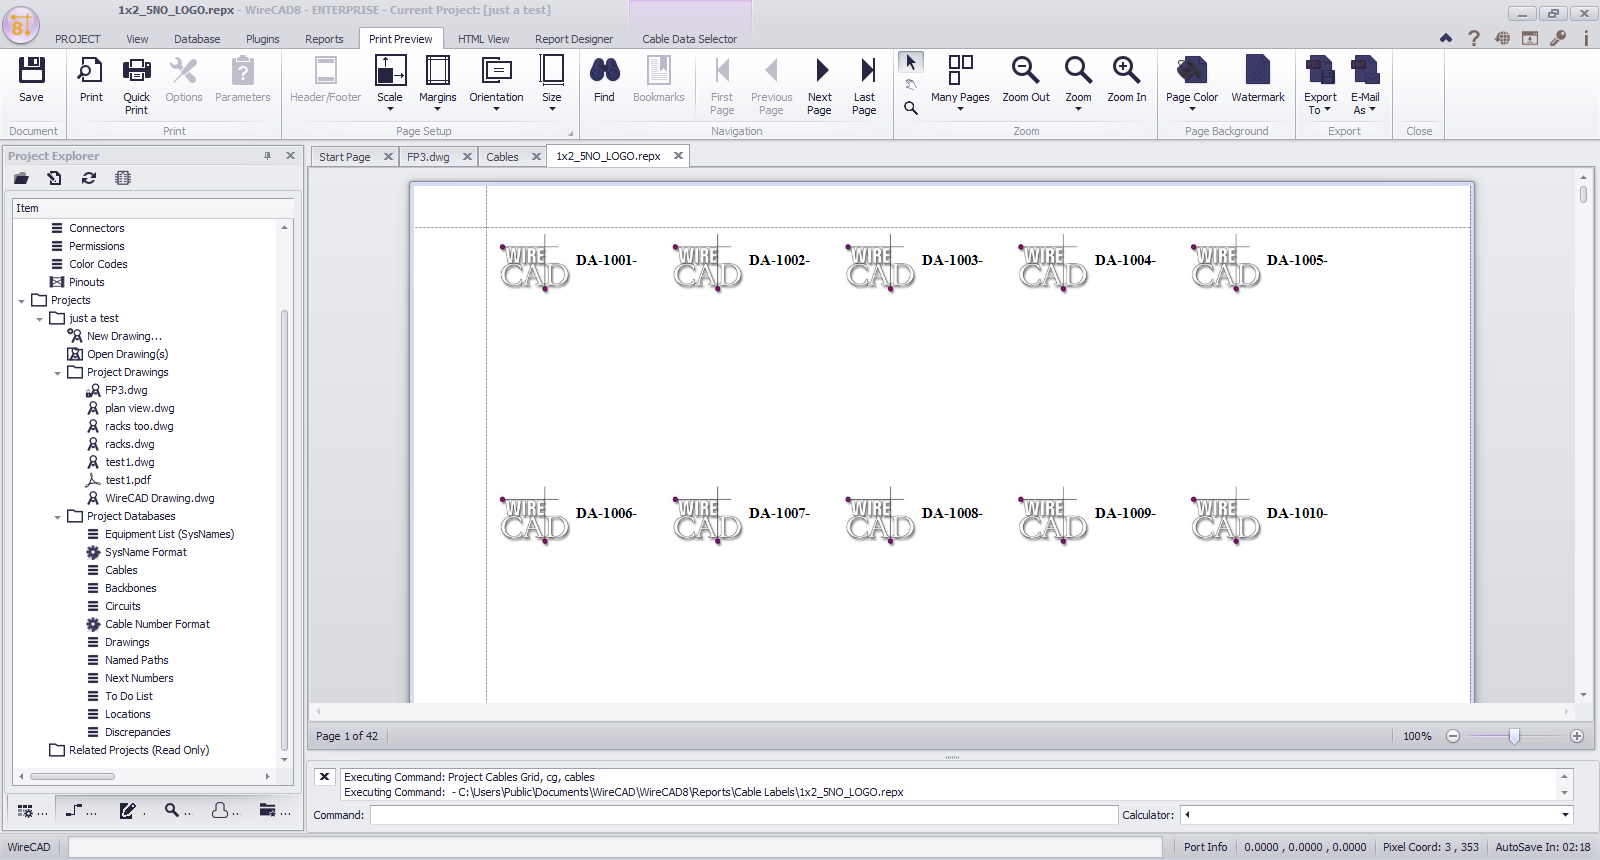
Task: Open the Many Pages layout
Action: pos(960,84)
